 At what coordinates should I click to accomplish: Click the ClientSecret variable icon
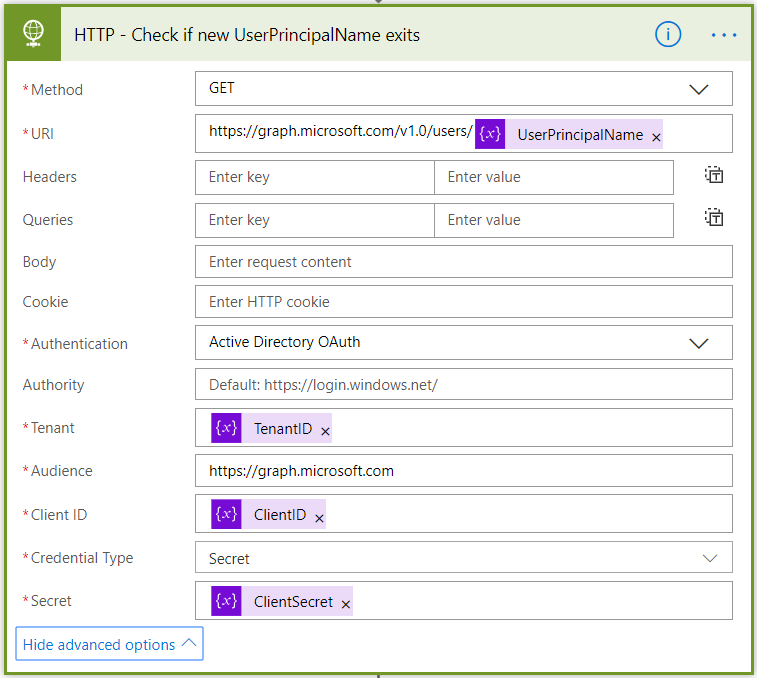(227, 601)
